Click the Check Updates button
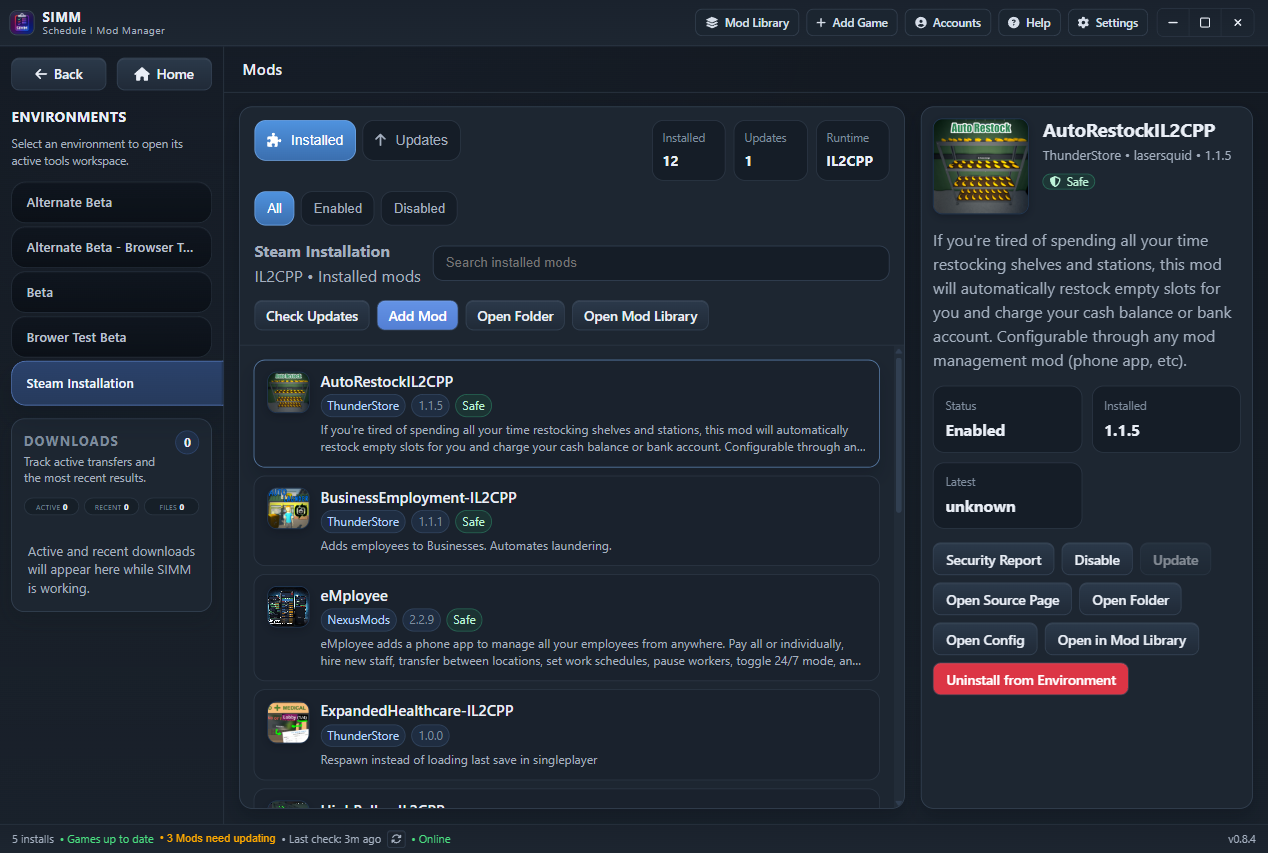1268x853 pixels. tap(312, 316)
